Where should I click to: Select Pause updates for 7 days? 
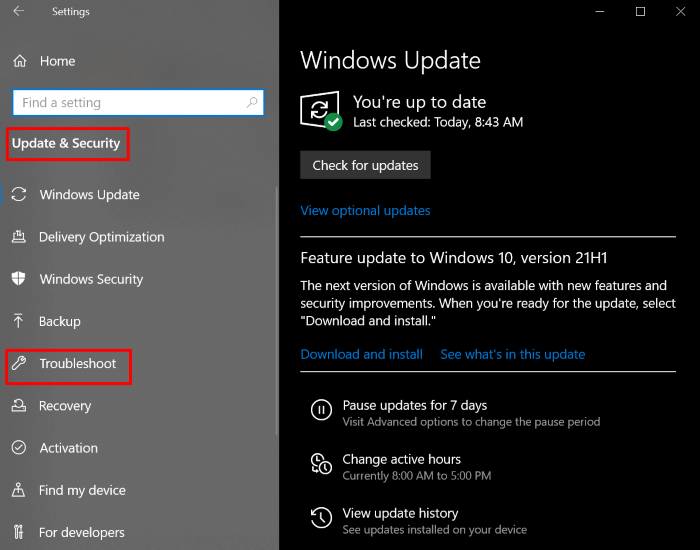point(414,406)
